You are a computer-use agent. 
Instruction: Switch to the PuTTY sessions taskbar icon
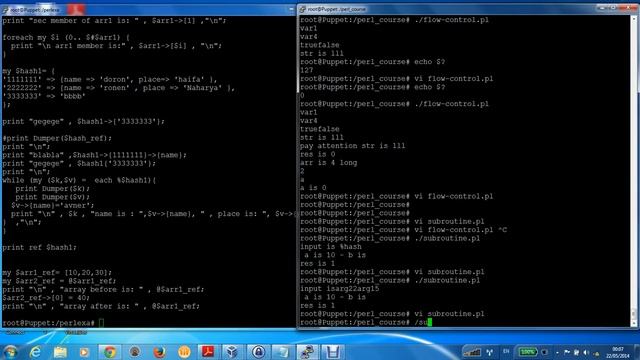click(x=307, y=352)
